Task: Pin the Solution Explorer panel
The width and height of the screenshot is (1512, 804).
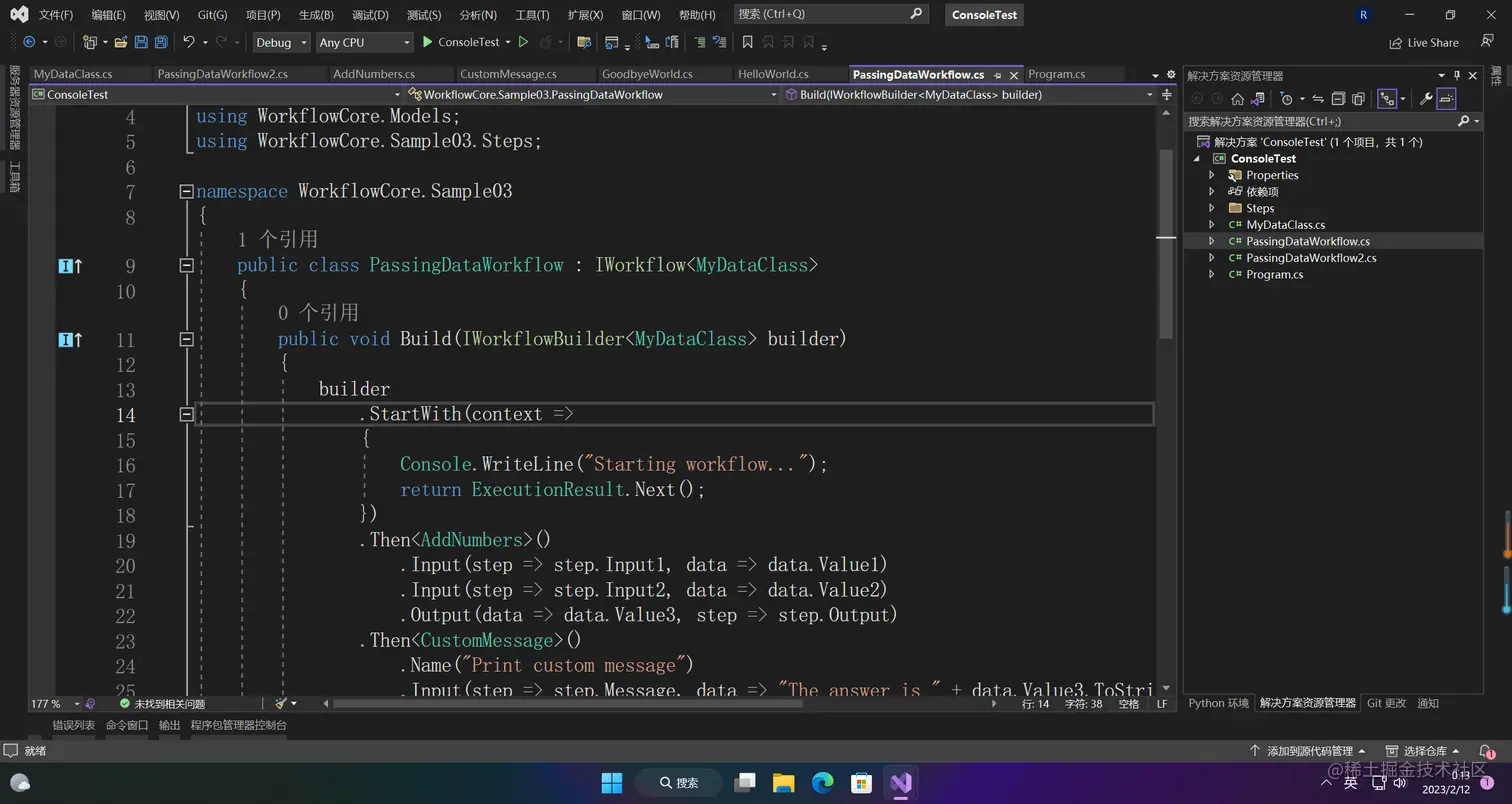Action: [x=1457, y=75]
